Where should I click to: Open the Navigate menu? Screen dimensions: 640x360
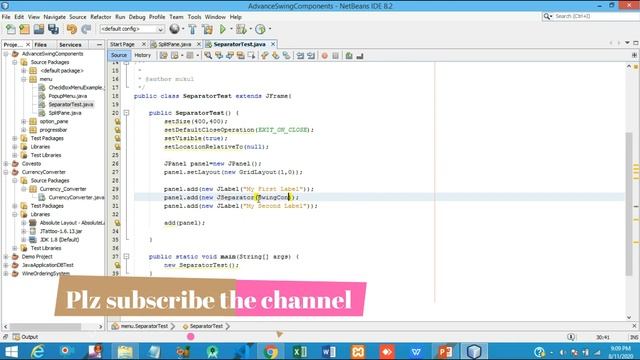(x=54, y=17)
